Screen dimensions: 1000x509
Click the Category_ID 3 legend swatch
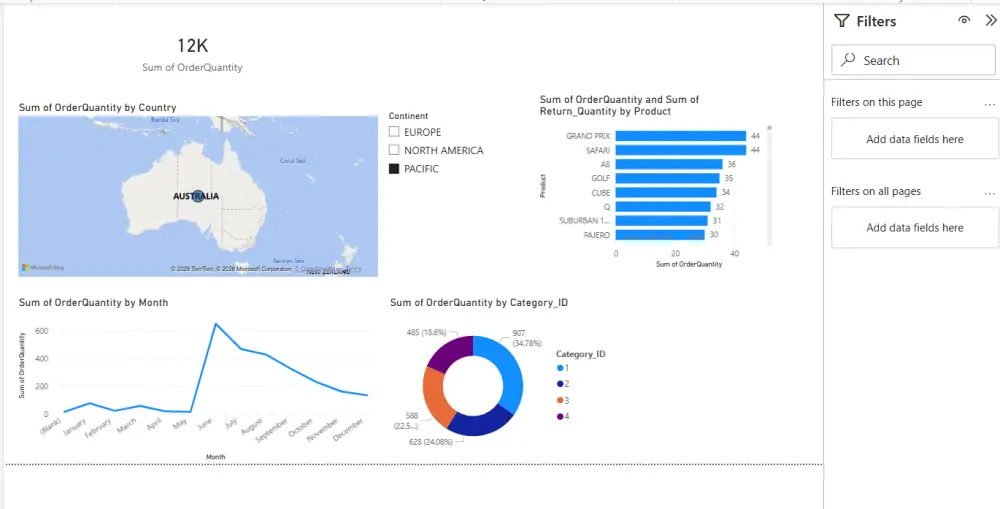click(560, 401)
